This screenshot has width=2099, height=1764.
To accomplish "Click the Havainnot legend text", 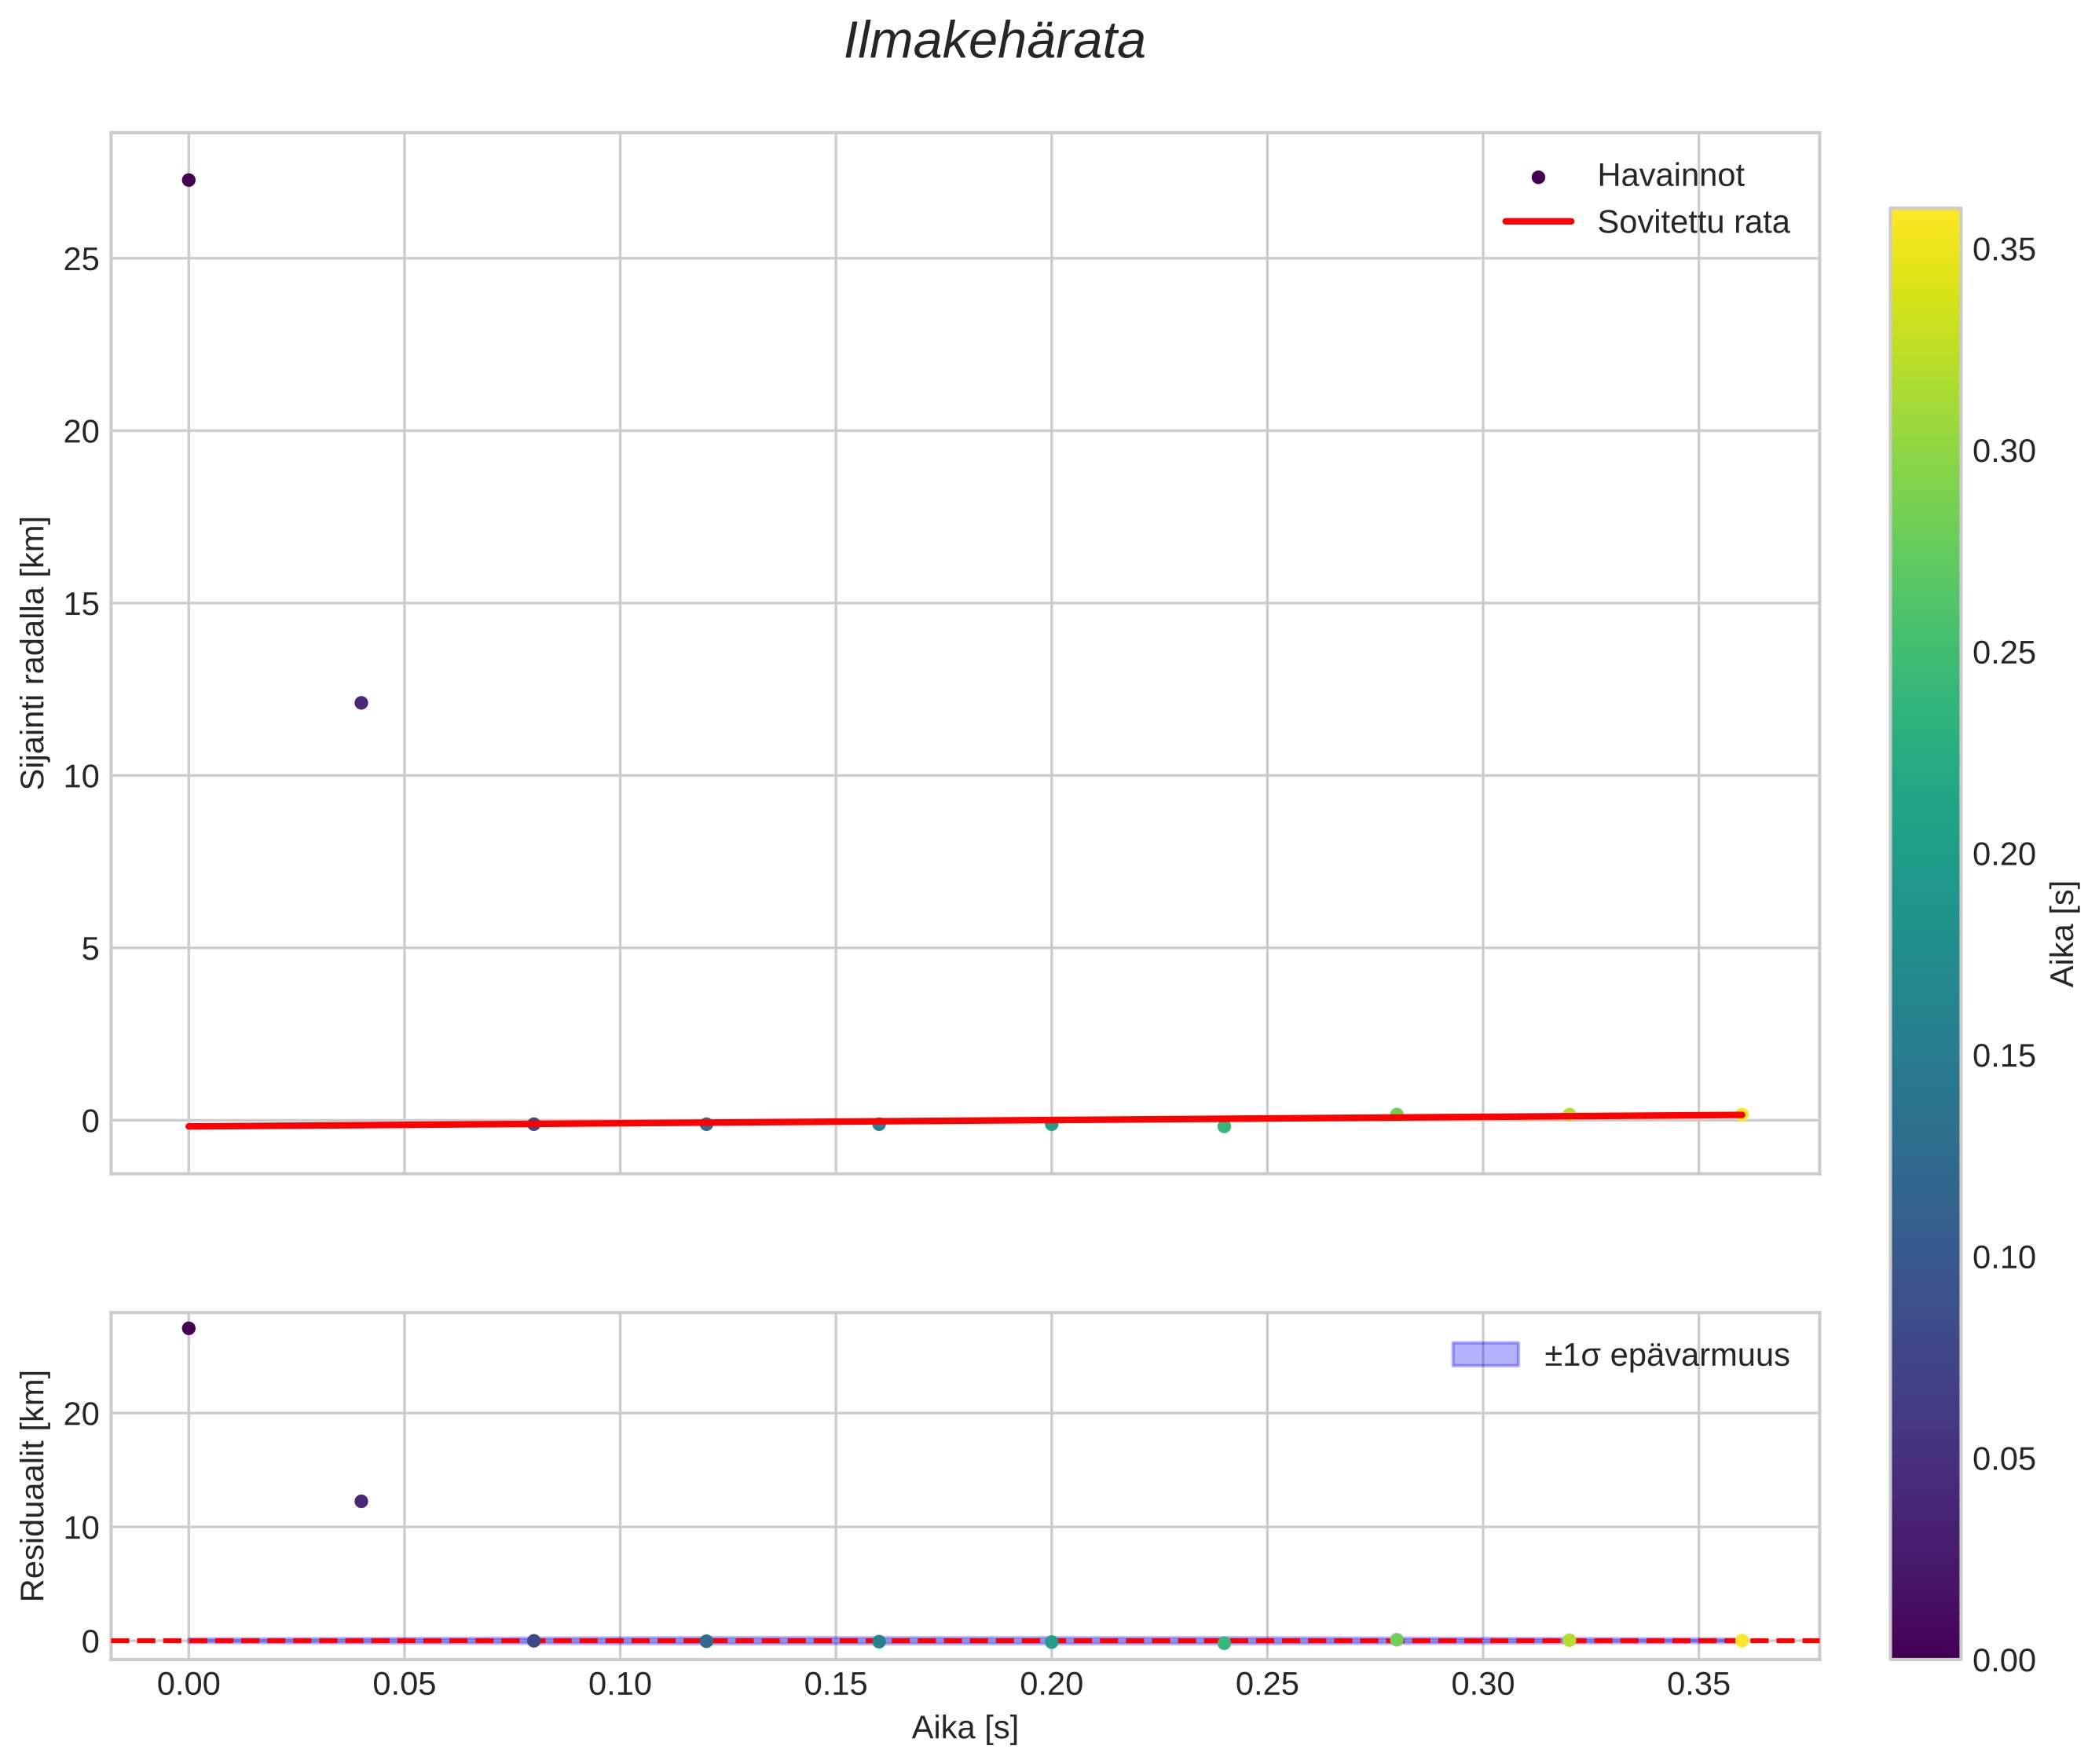I will point(1670,176).
